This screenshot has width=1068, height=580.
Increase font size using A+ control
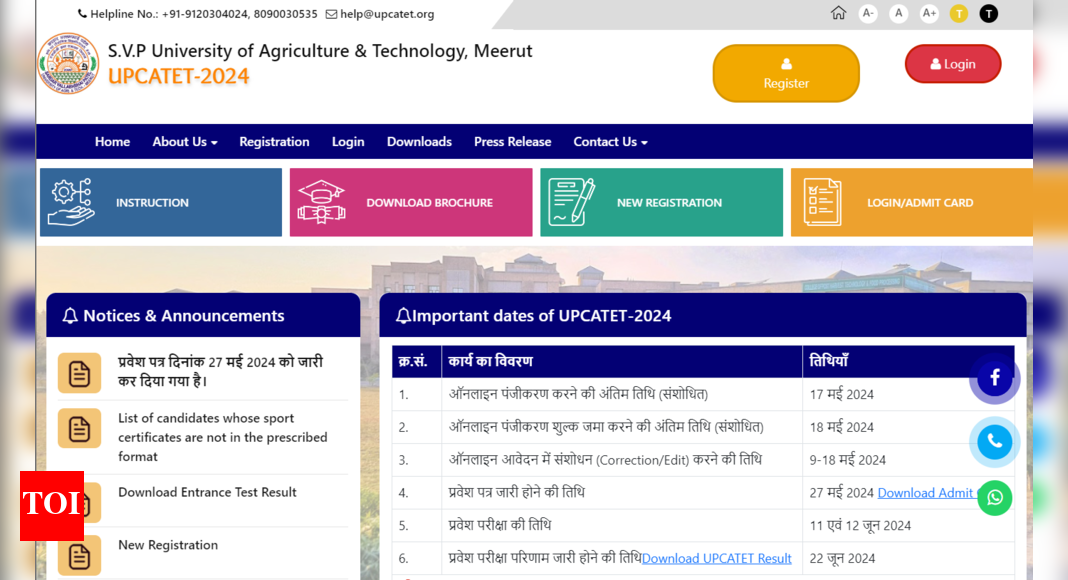point(929,13)
